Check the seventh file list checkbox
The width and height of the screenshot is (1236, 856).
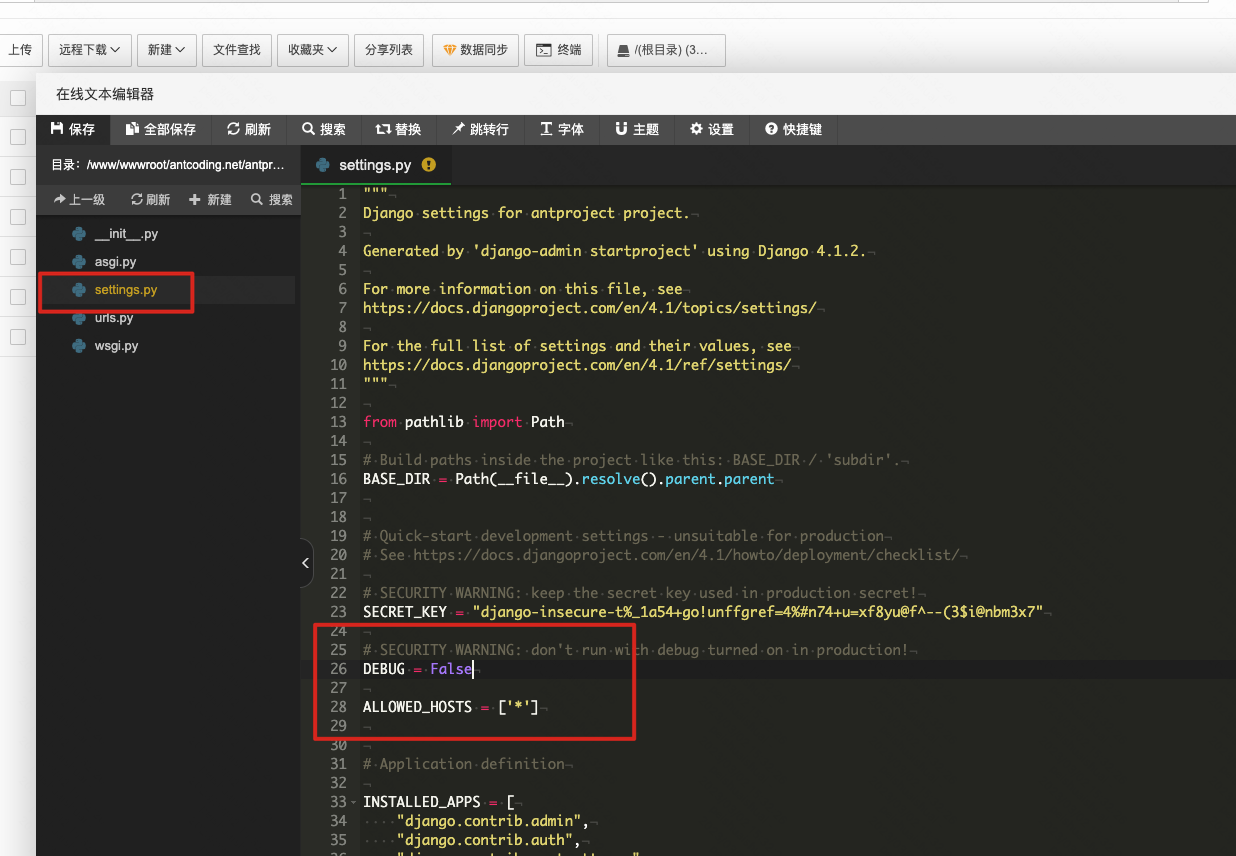(18, 337)
